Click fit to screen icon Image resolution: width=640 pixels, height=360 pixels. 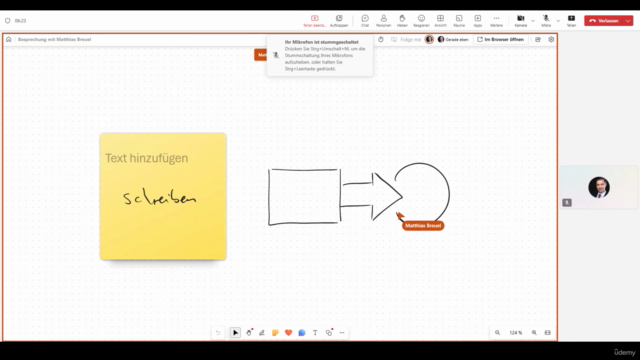click(548, 333)
